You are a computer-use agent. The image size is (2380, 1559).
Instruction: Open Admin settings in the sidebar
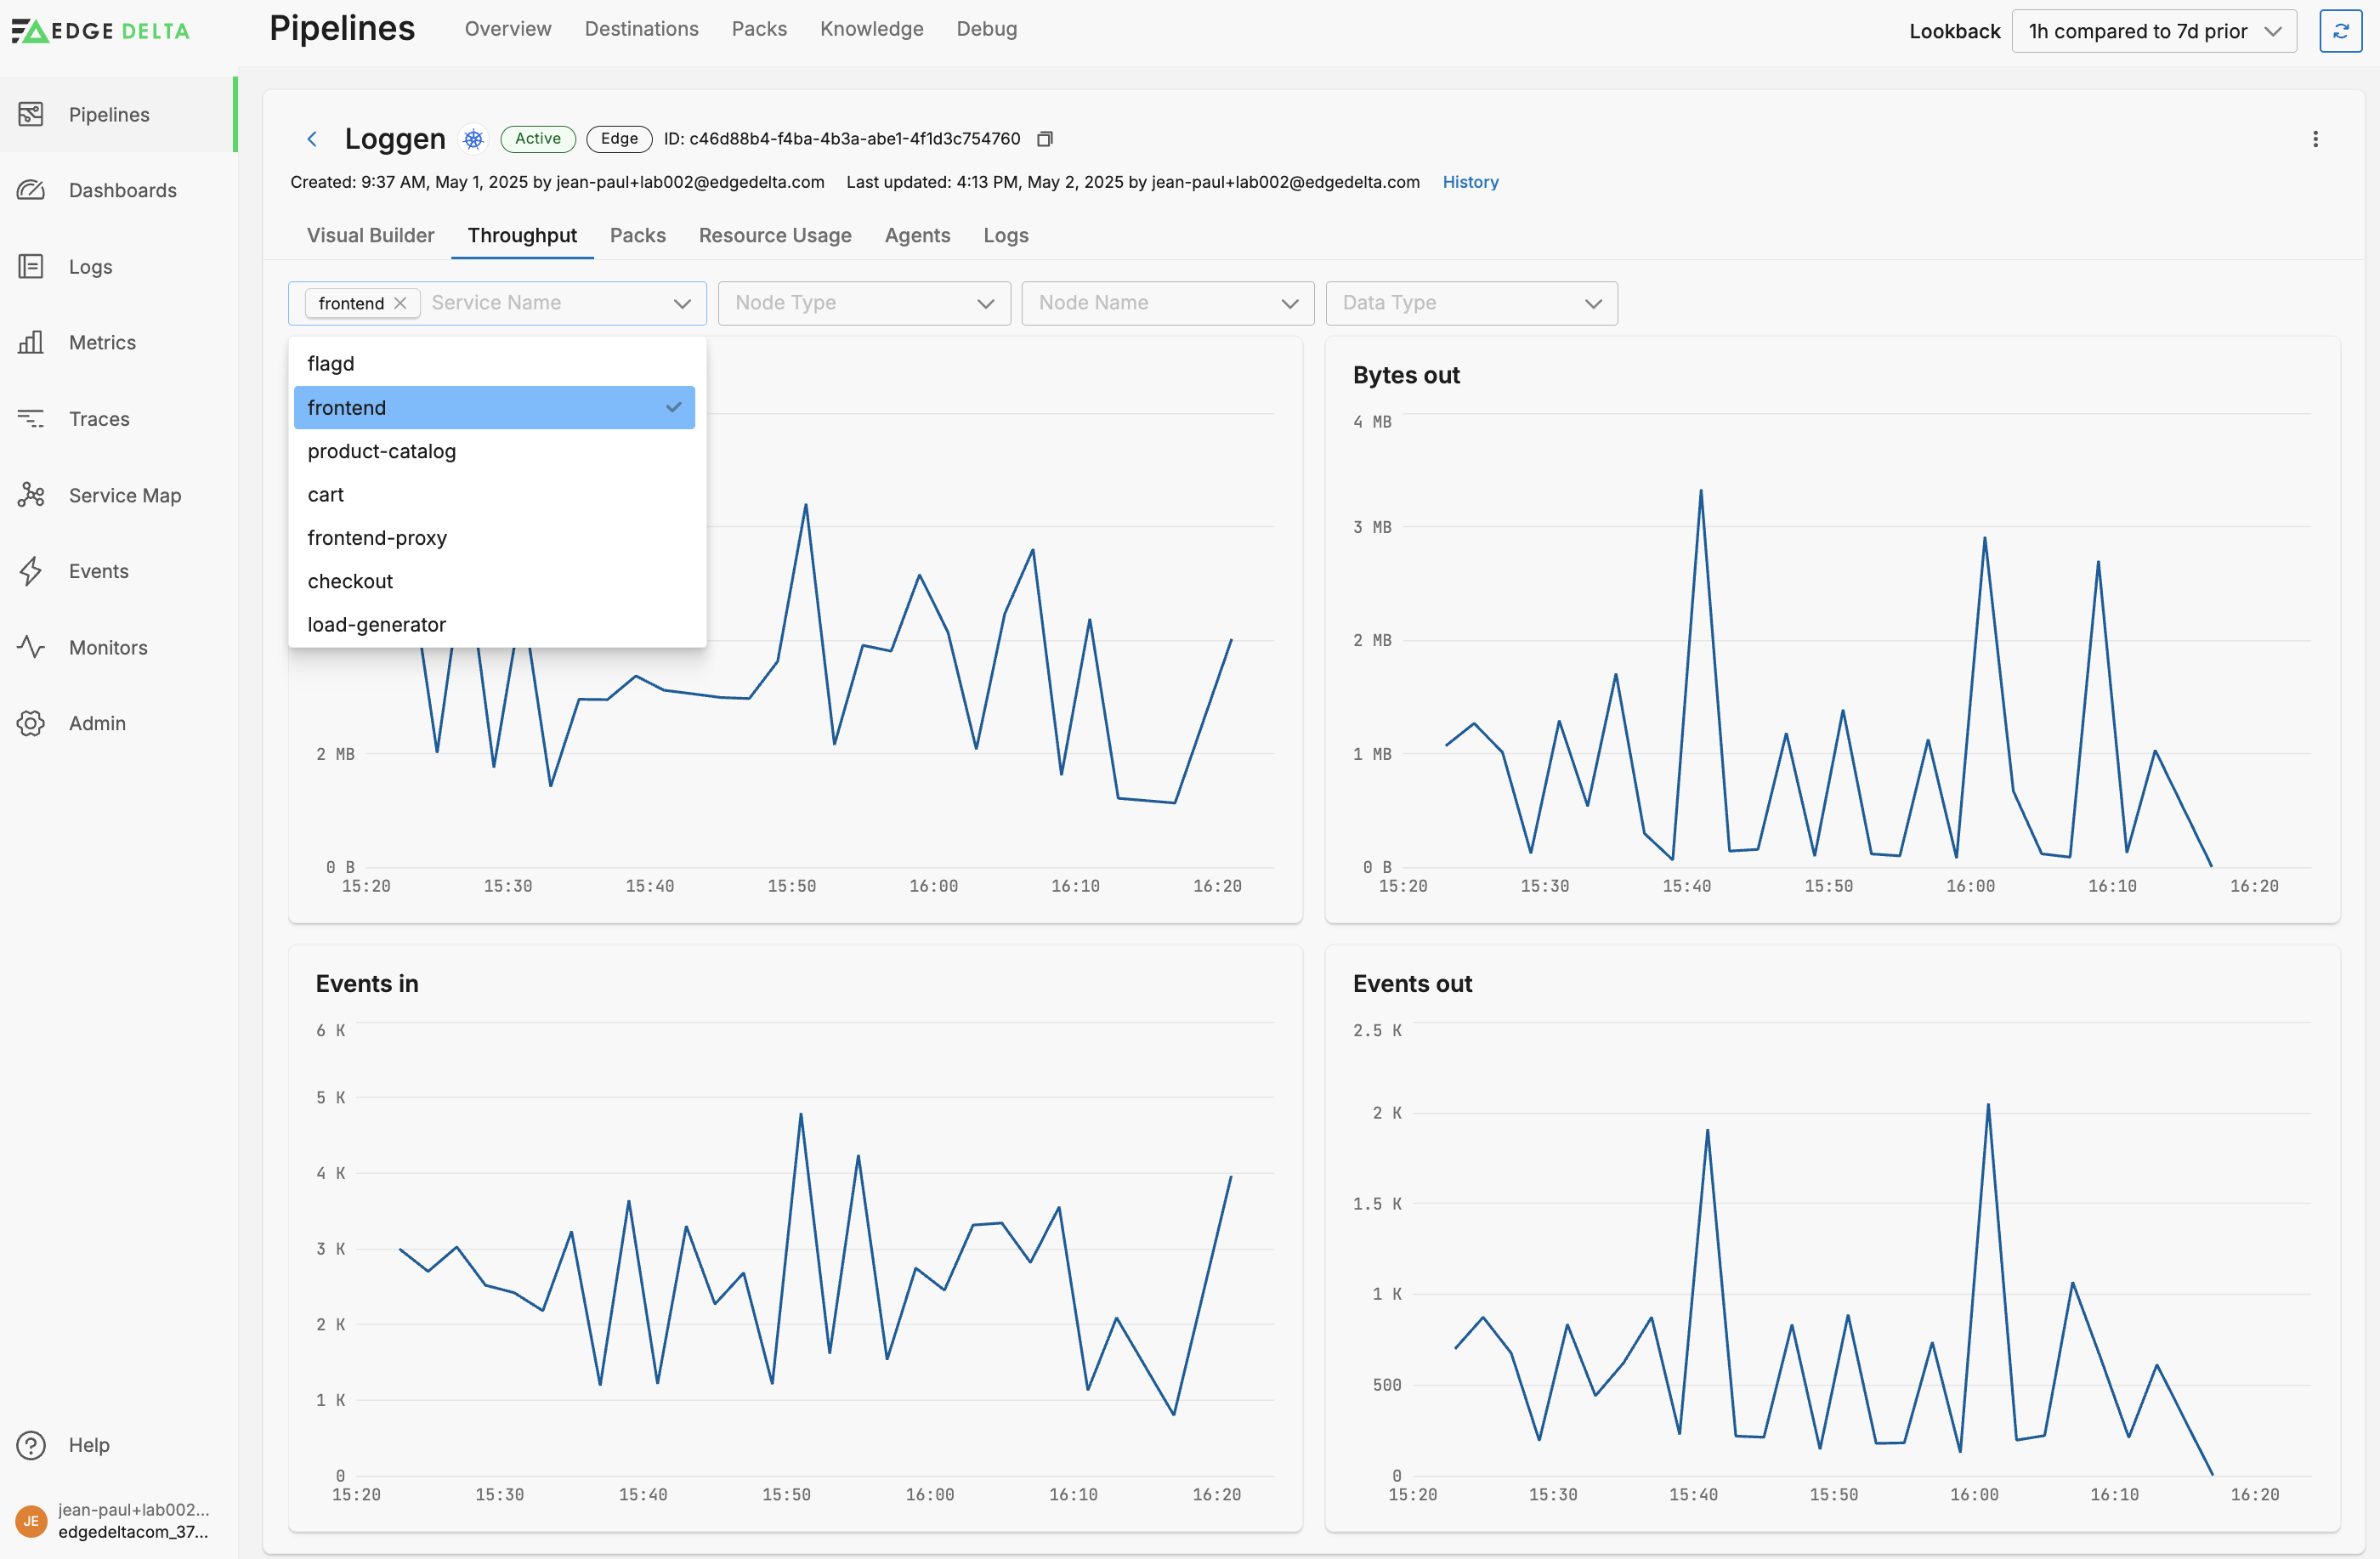tap(117, 723)
